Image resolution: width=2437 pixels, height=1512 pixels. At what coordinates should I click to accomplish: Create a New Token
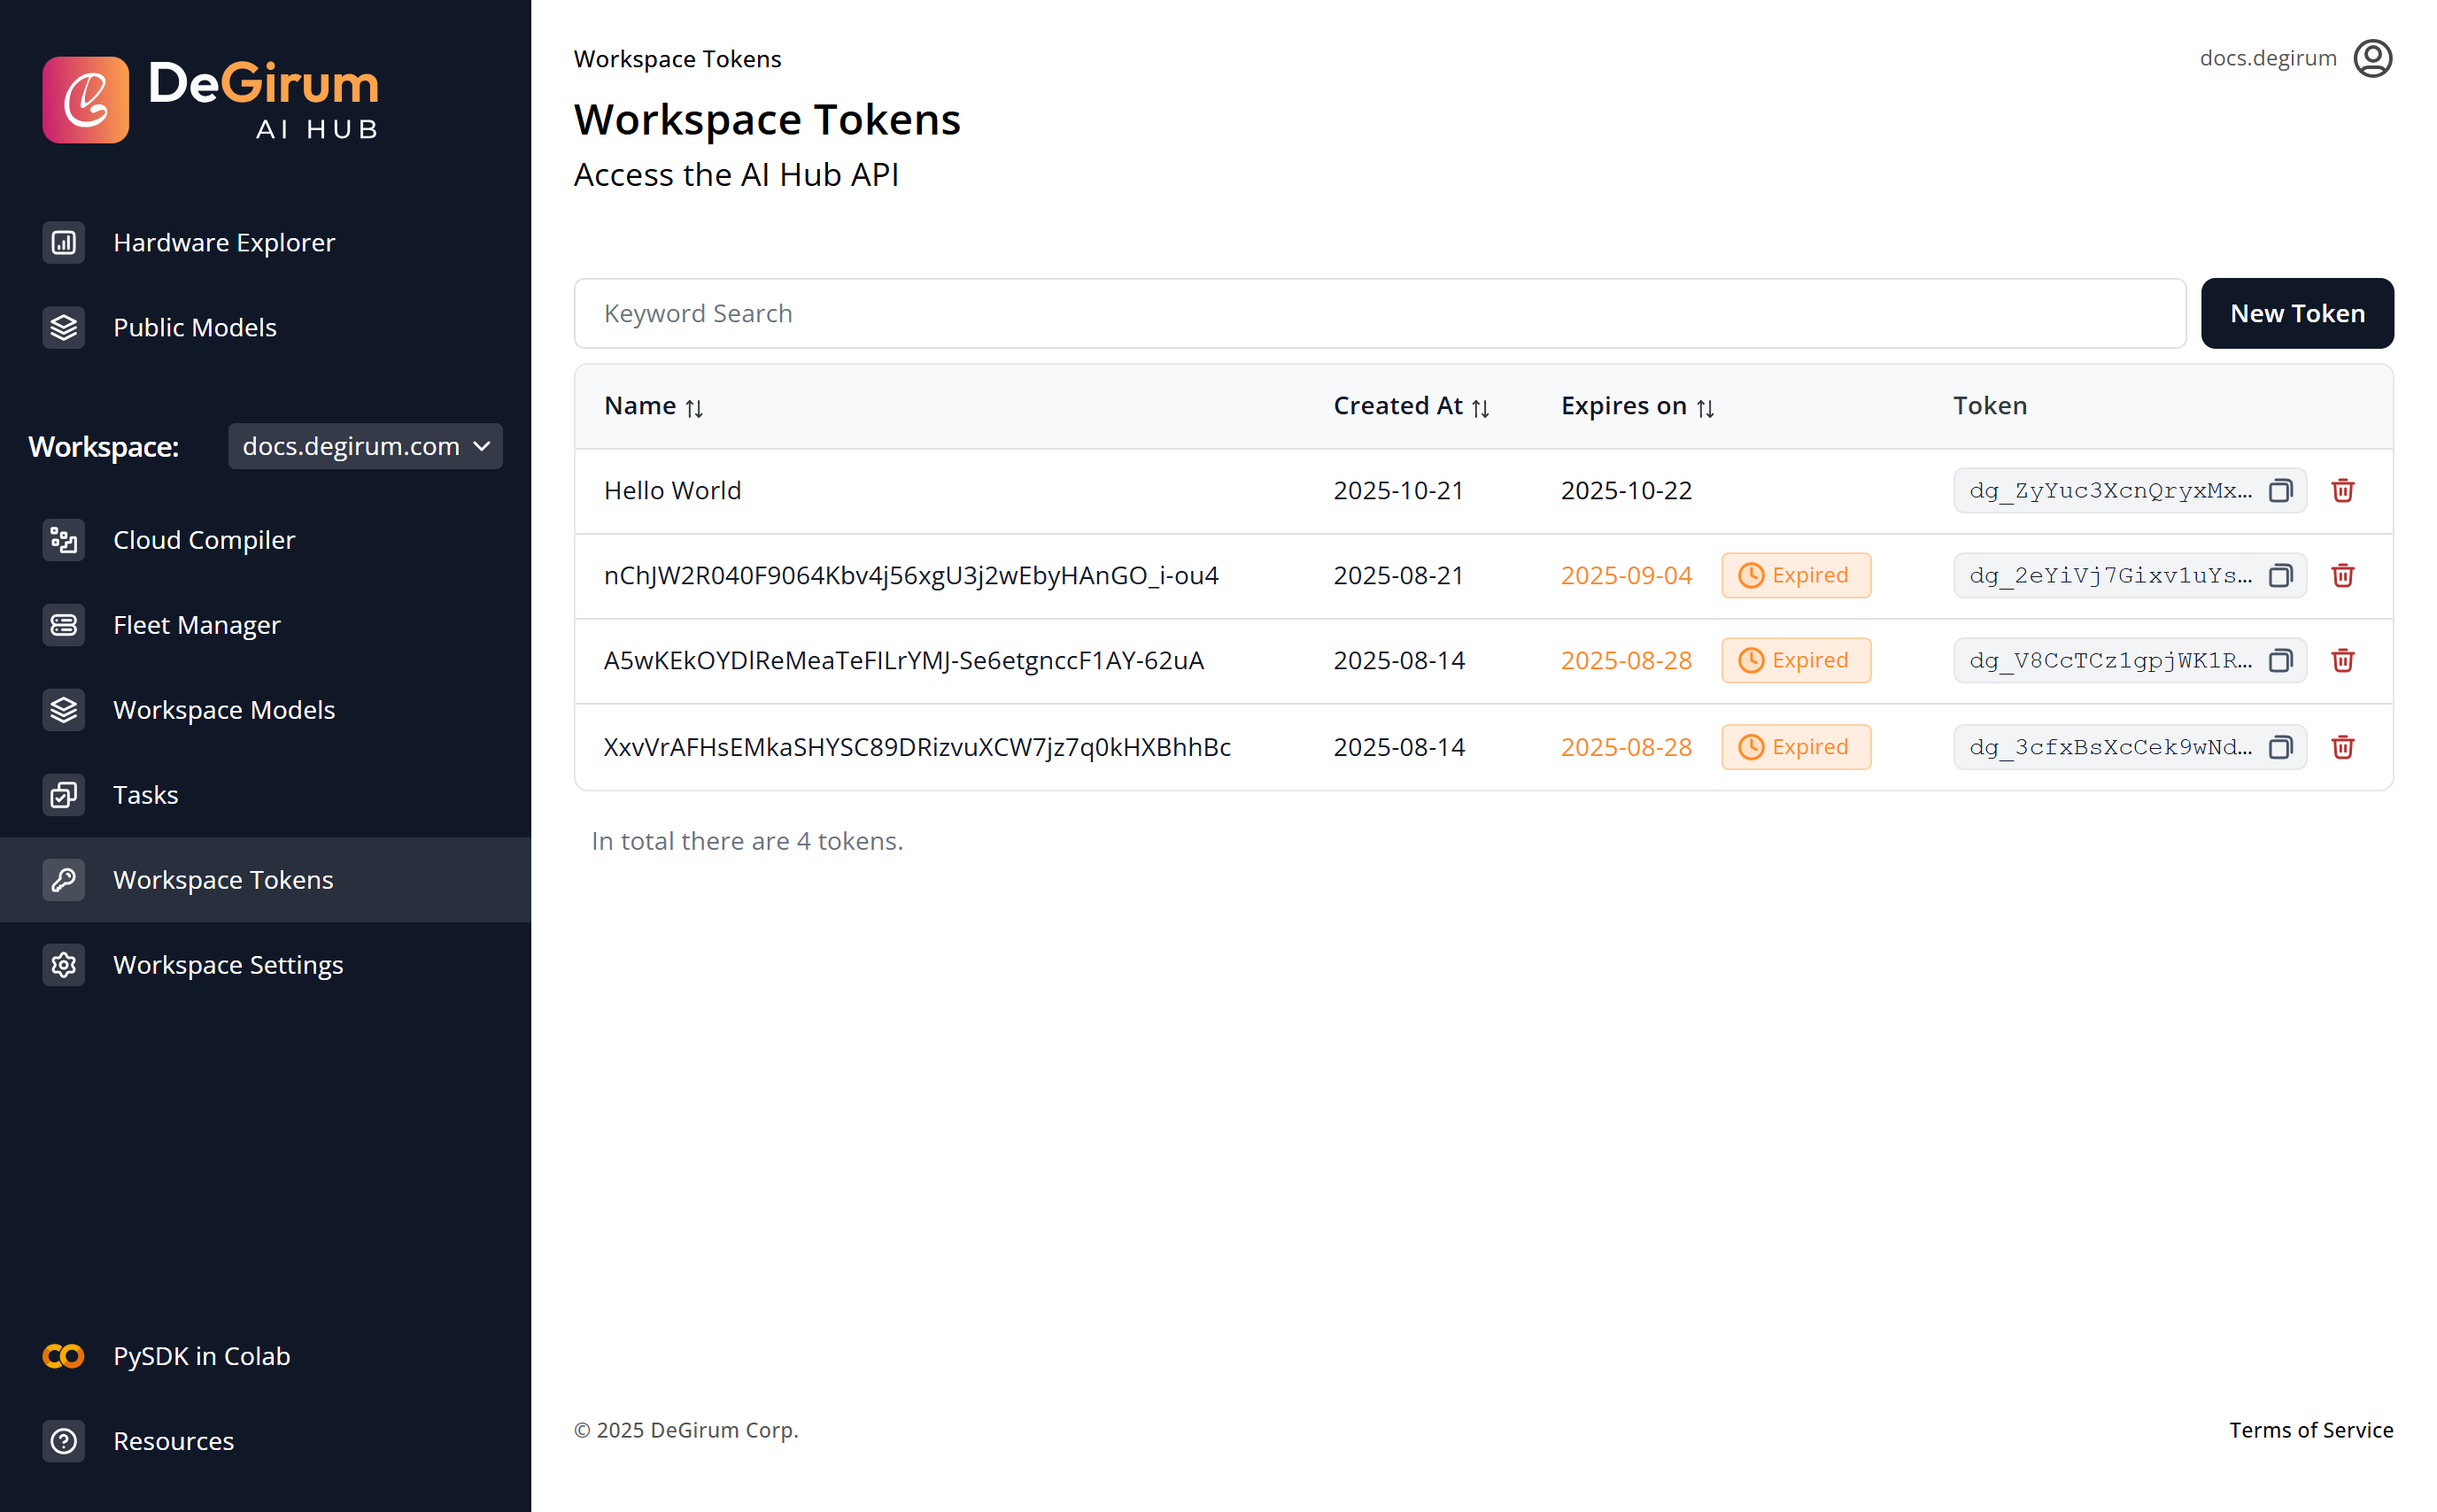pos(2297,313)
